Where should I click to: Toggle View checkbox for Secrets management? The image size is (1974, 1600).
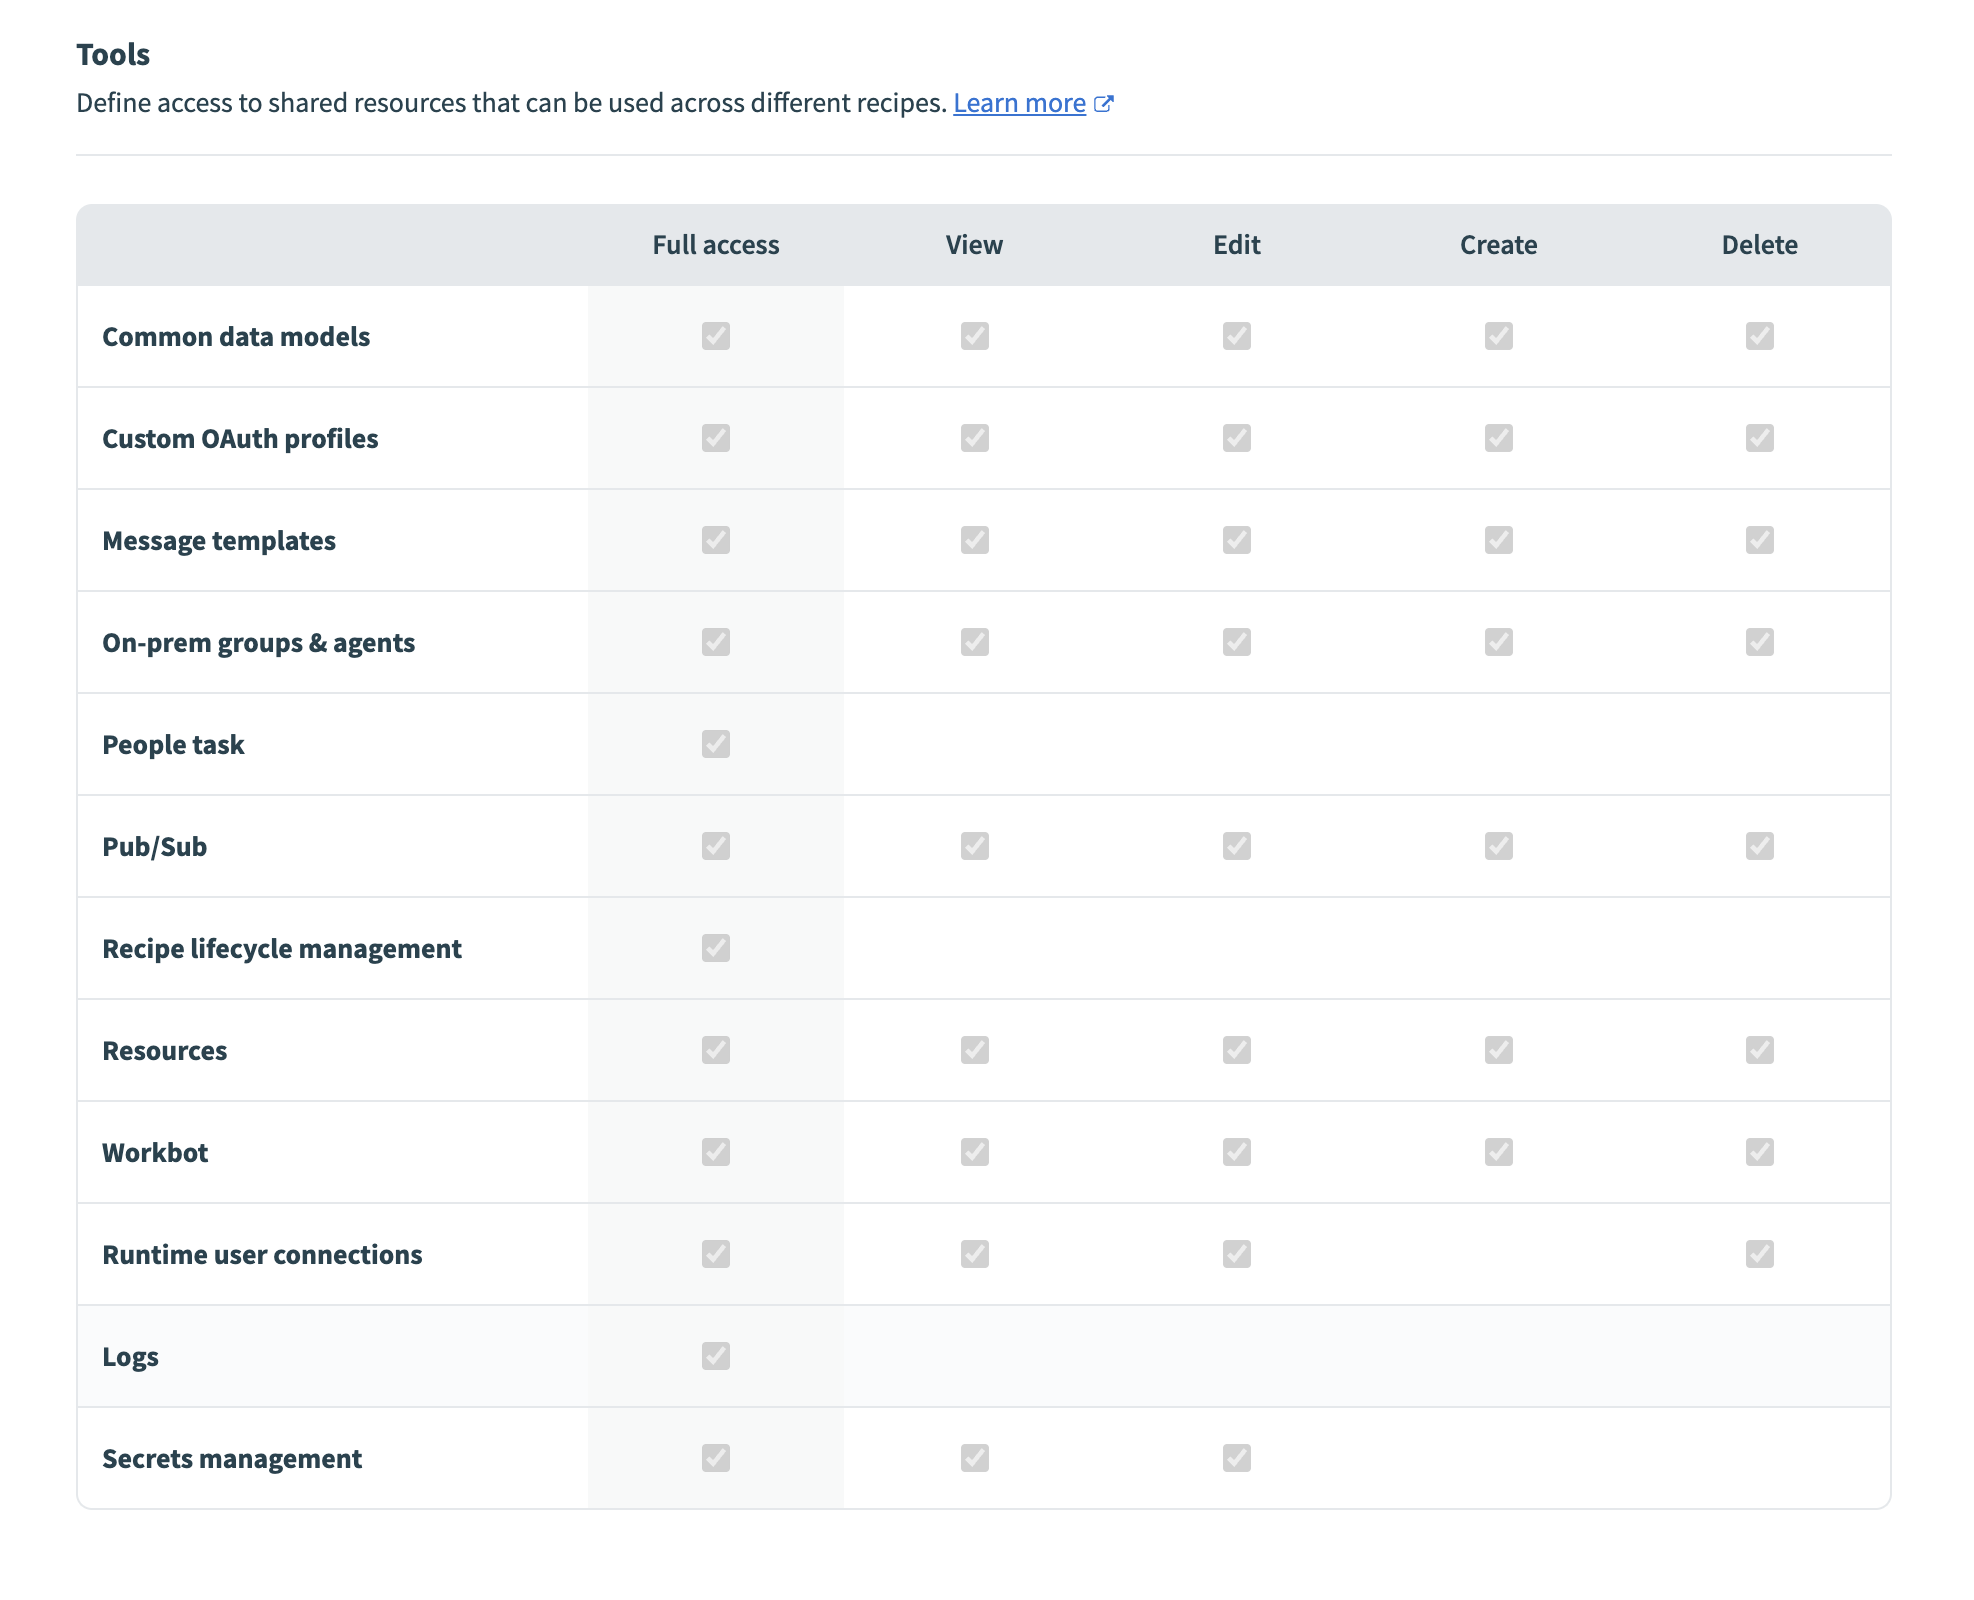[x=974, y=1458]
